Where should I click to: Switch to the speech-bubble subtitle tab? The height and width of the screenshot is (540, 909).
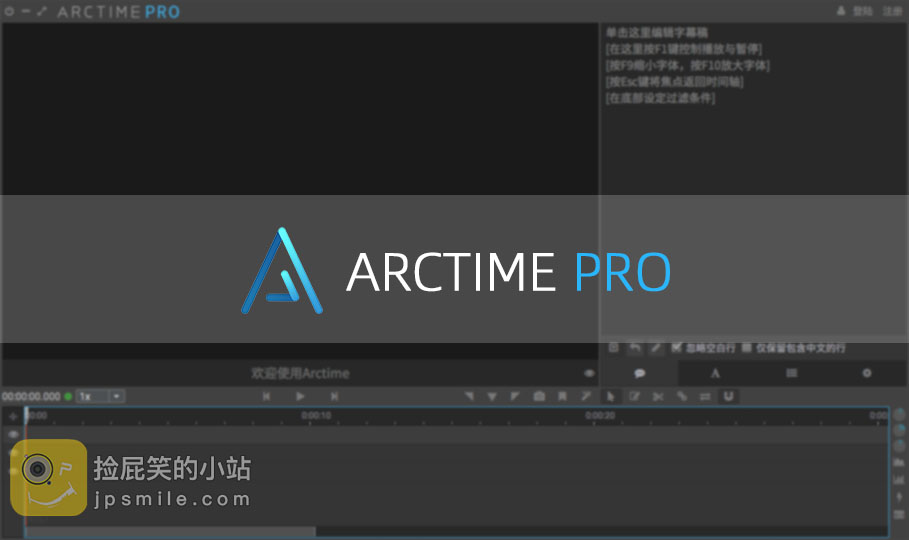point(639,373)
